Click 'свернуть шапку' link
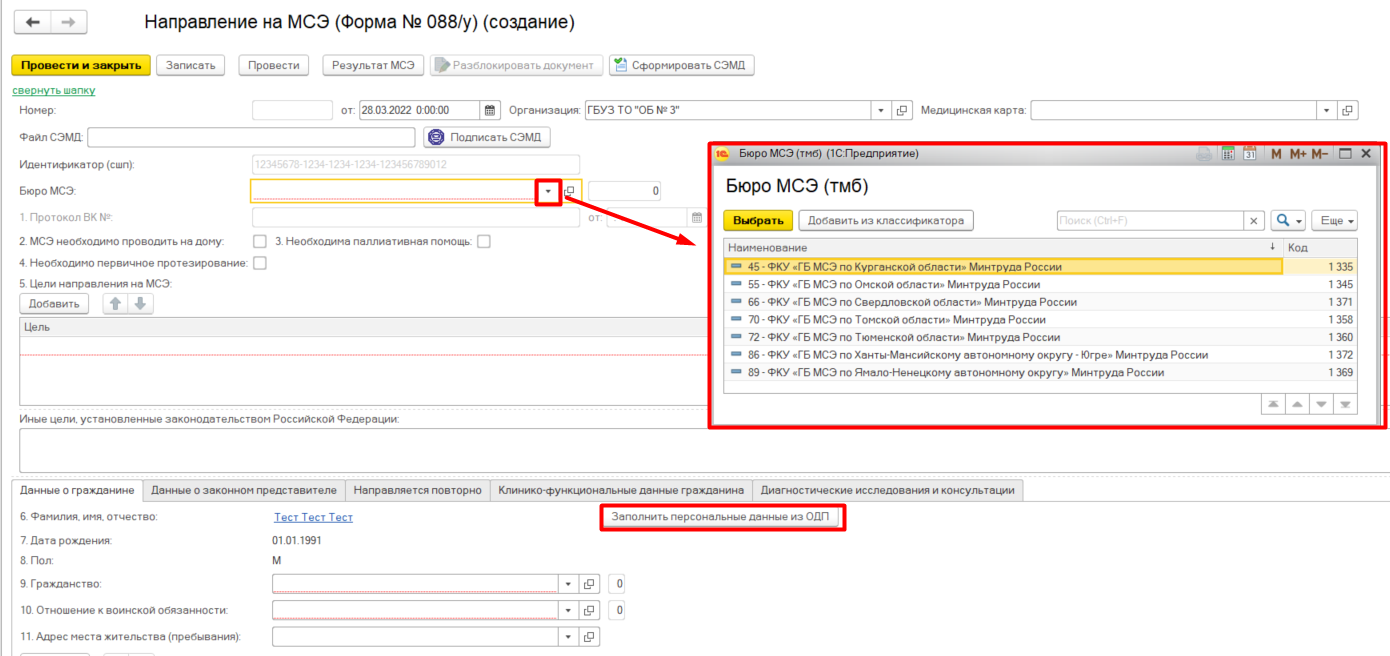 pos(53,90)
